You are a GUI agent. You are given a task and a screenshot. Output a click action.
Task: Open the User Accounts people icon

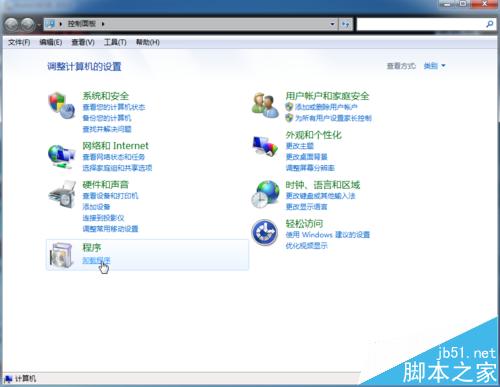tap(265, 105)
